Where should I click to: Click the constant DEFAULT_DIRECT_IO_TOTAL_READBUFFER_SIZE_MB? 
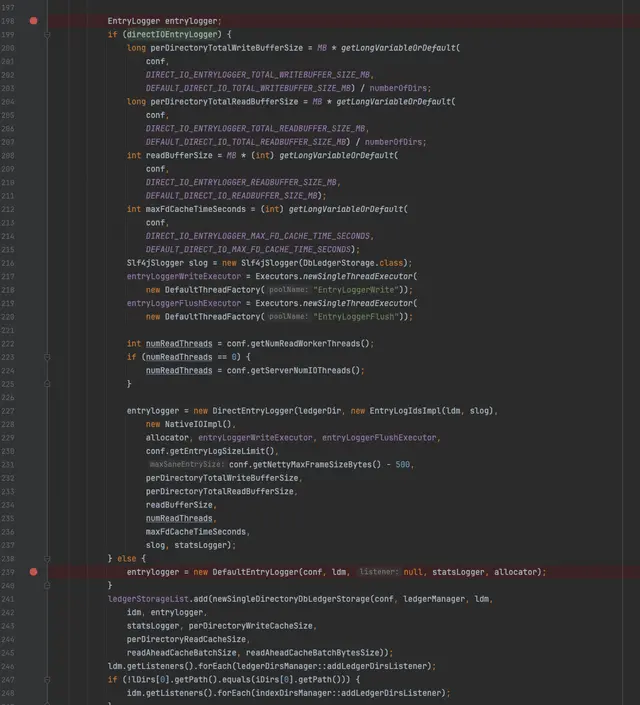coord(246,142)
